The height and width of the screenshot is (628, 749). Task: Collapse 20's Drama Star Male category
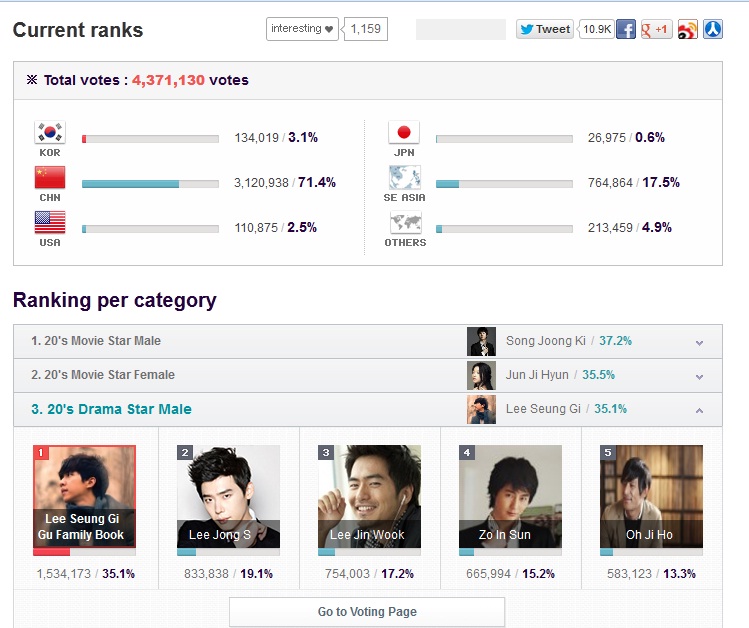click(x=368, y=409)
